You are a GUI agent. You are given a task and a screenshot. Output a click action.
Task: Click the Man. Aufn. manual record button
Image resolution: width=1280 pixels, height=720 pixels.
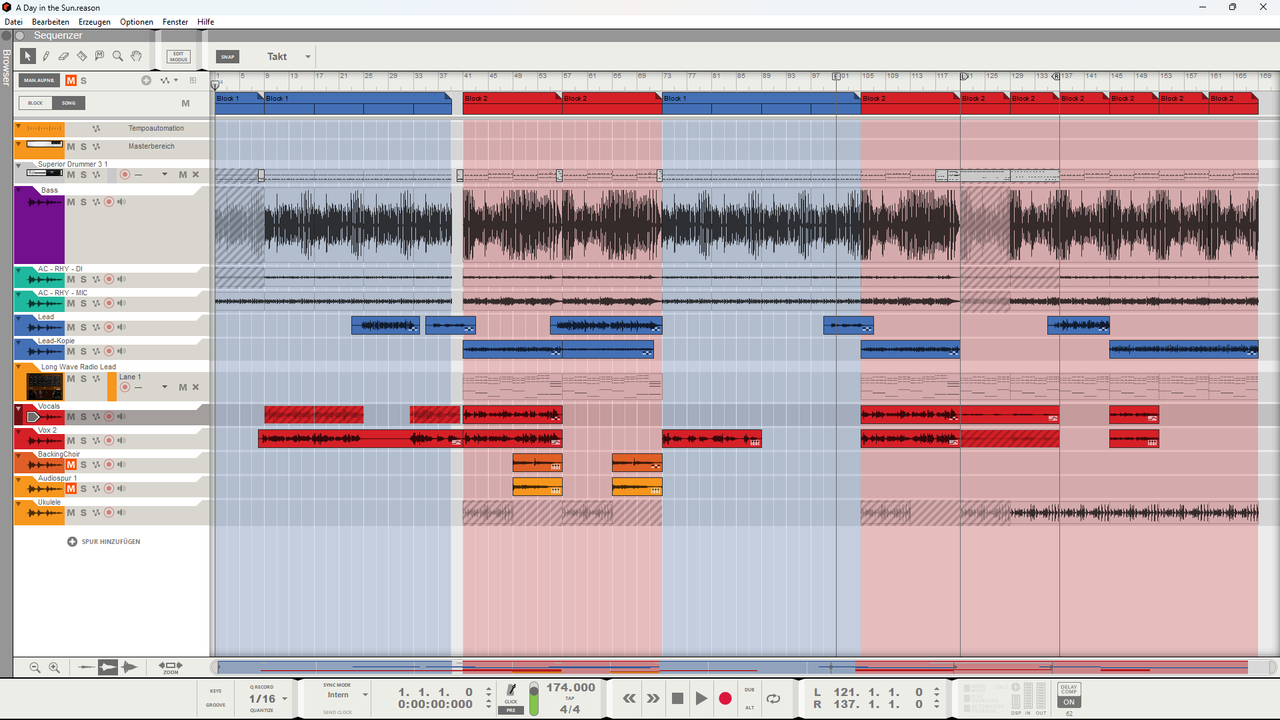click(x=40, y=80)
